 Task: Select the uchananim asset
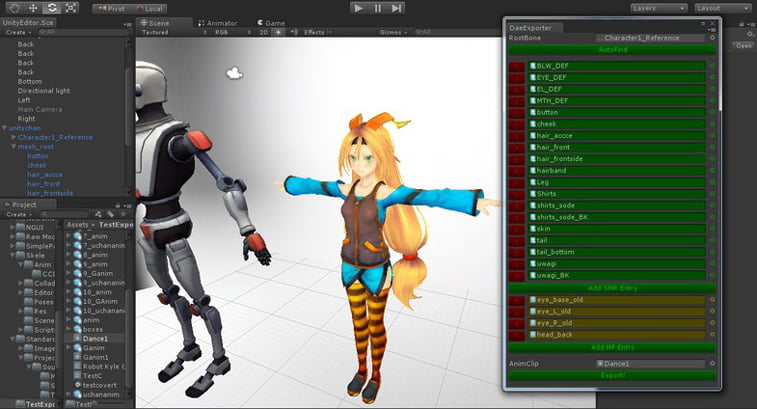point(96,395)
